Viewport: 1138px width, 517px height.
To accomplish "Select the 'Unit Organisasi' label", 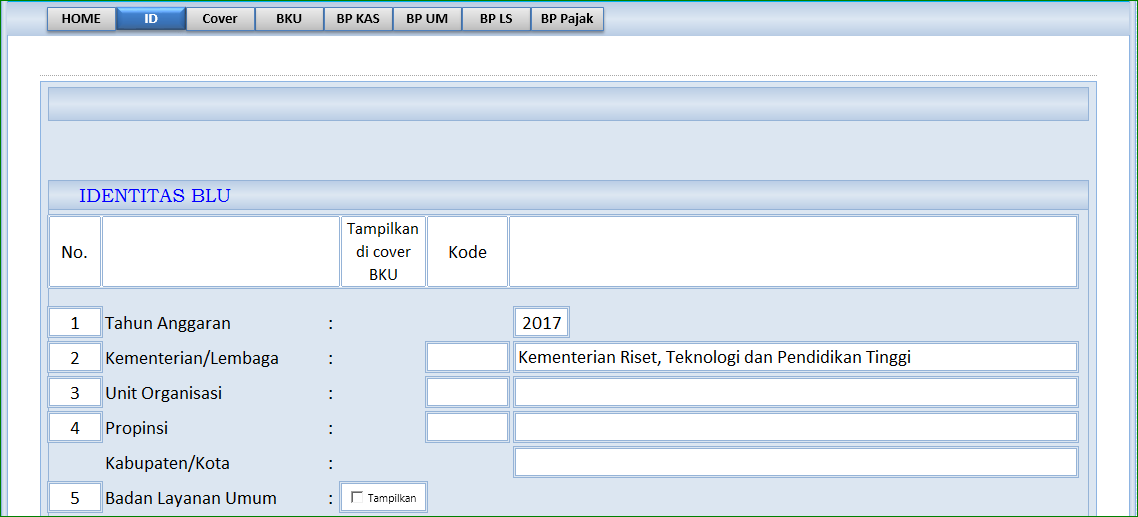I will pos(163,393).
